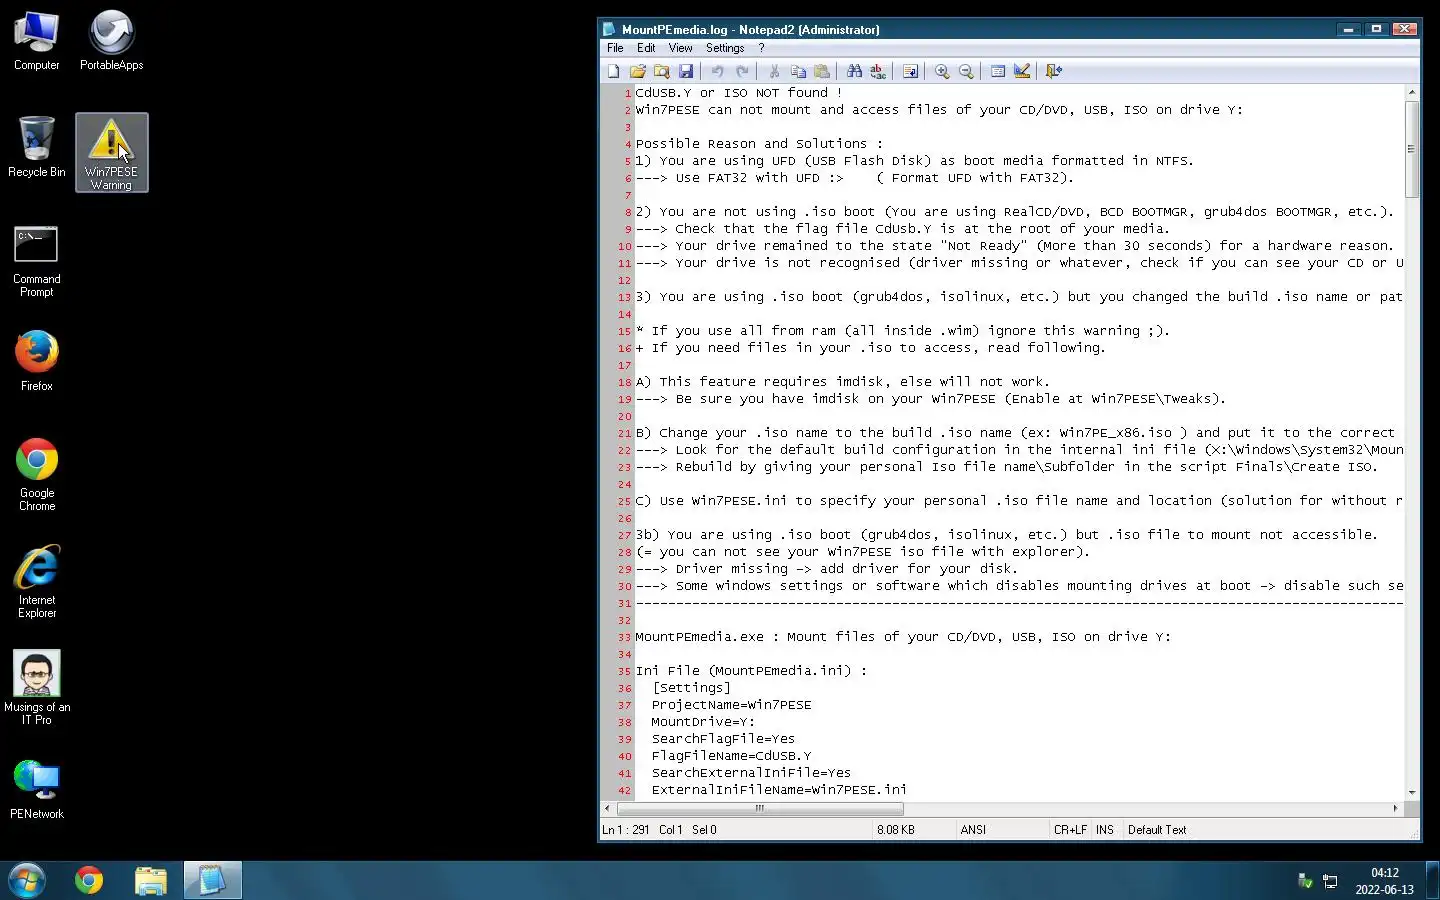
Task: Click the Browse files toolbar icon
Action: click(x=662, y=71)
